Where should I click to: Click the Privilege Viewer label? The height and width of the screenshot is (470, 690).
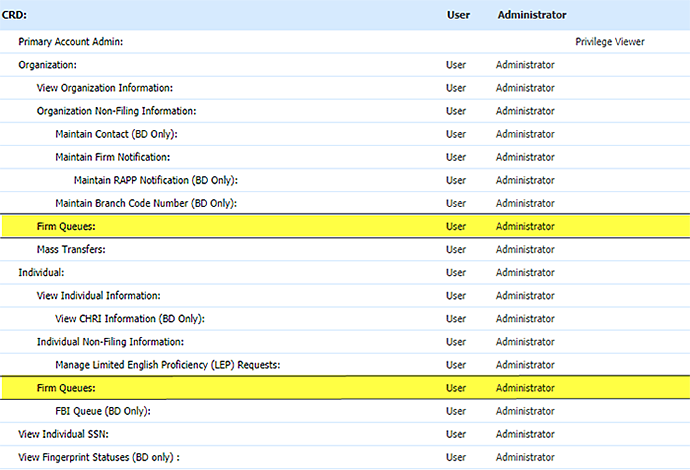(610, 42)
